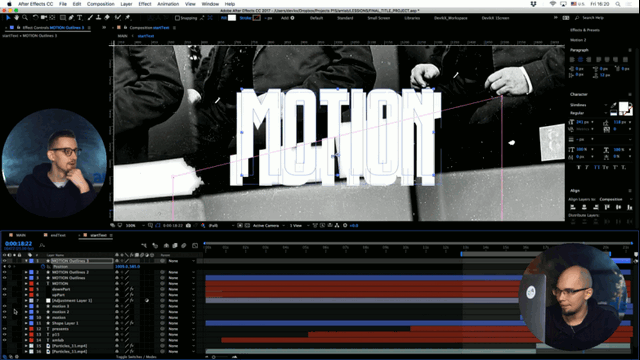Collapse the MOTION Outlines 3 layer properties
640x360 pixels.
click(26, 261)
